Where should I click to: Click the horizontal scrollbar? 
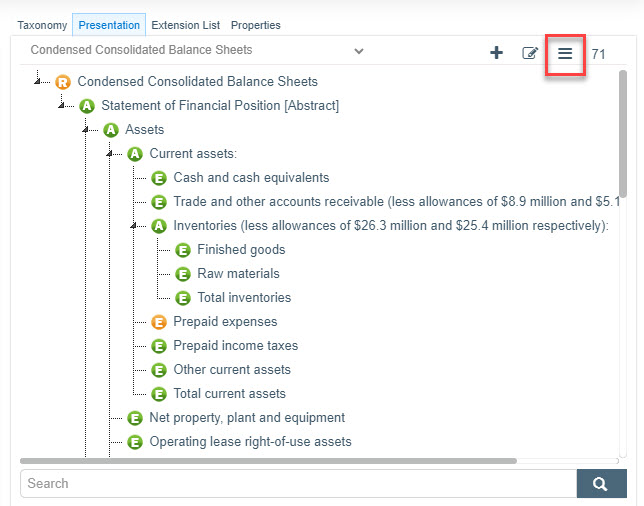[x=268, y=461]
